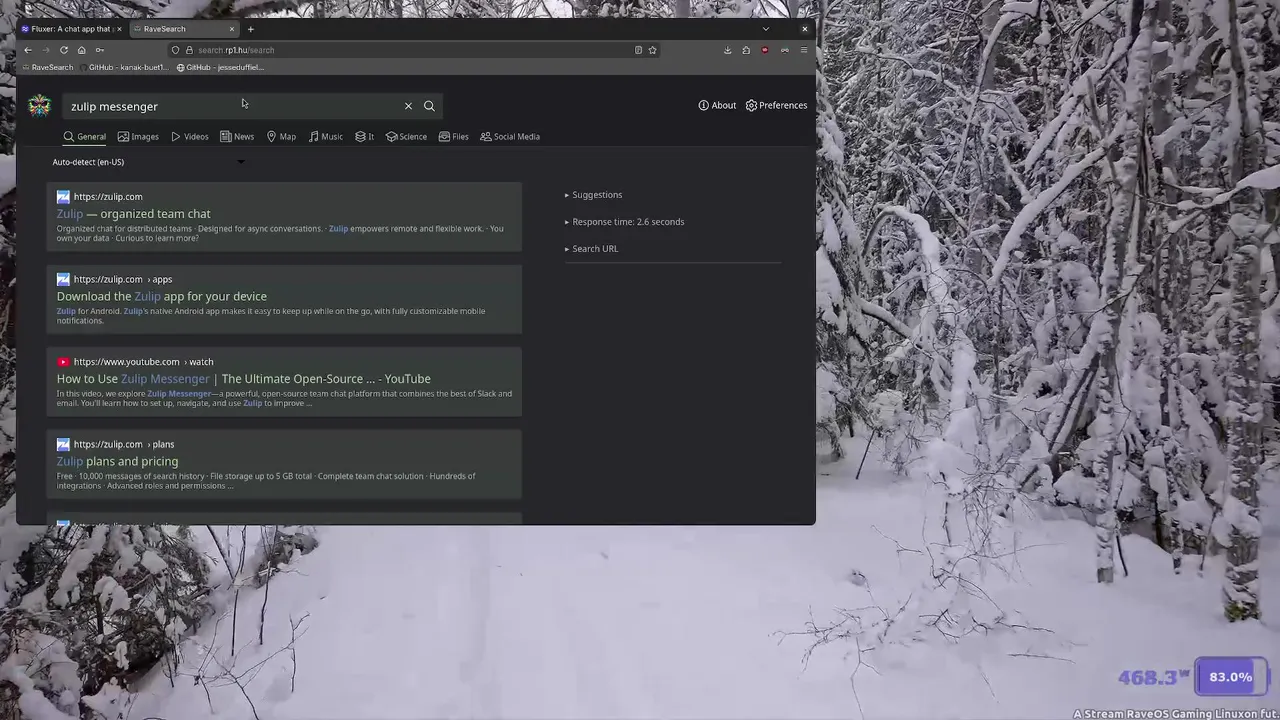Open Download the Zulip app result
The width and height of the screenshot is (1280, 720).
click(161, 296)
